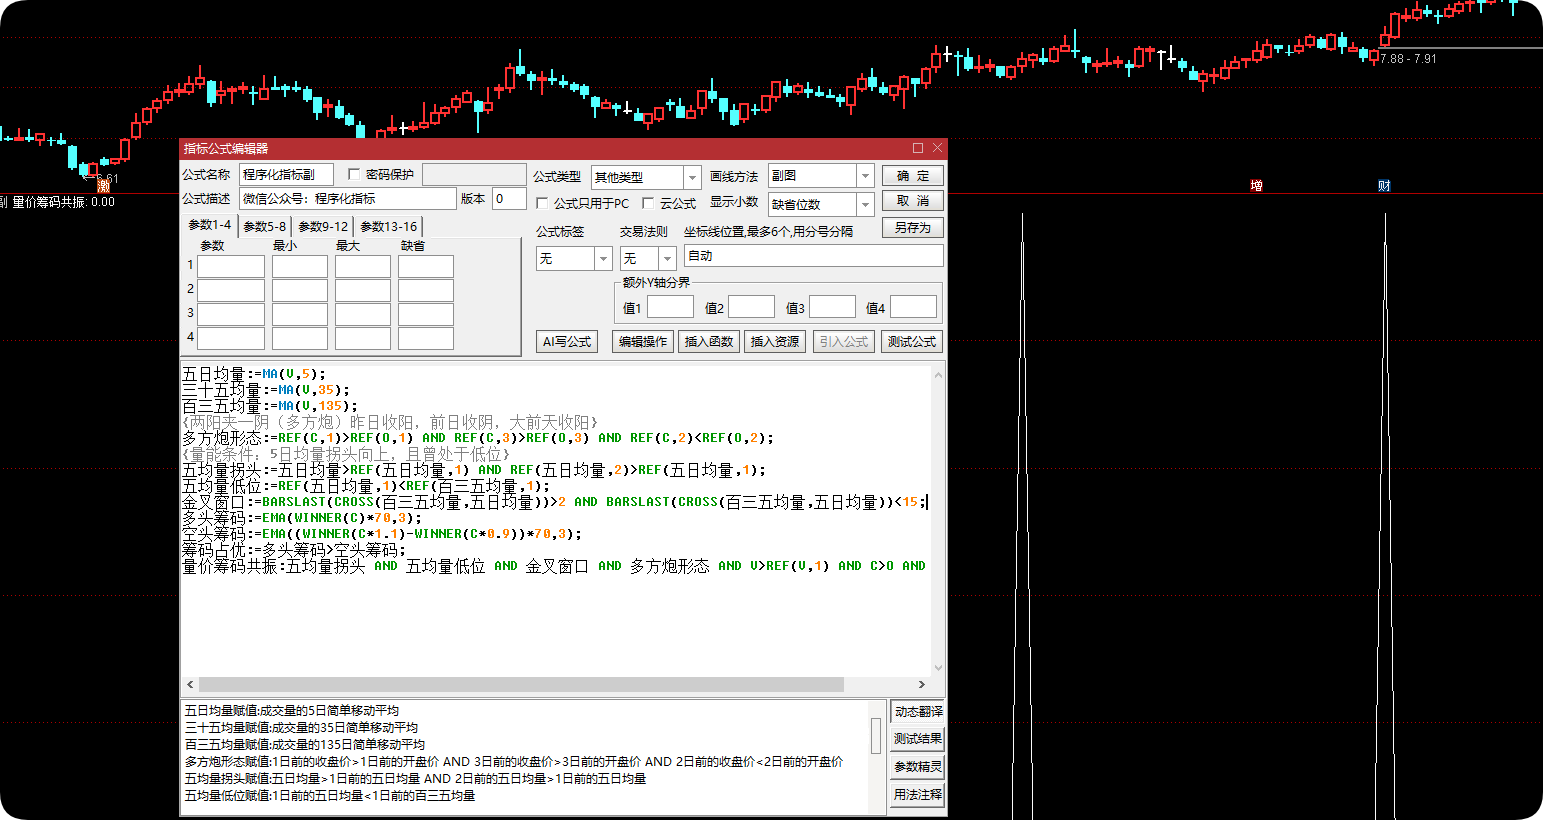Screen dimensions: 1543x820
Task: Select the 参数13-16 tab
Action: 389,227
